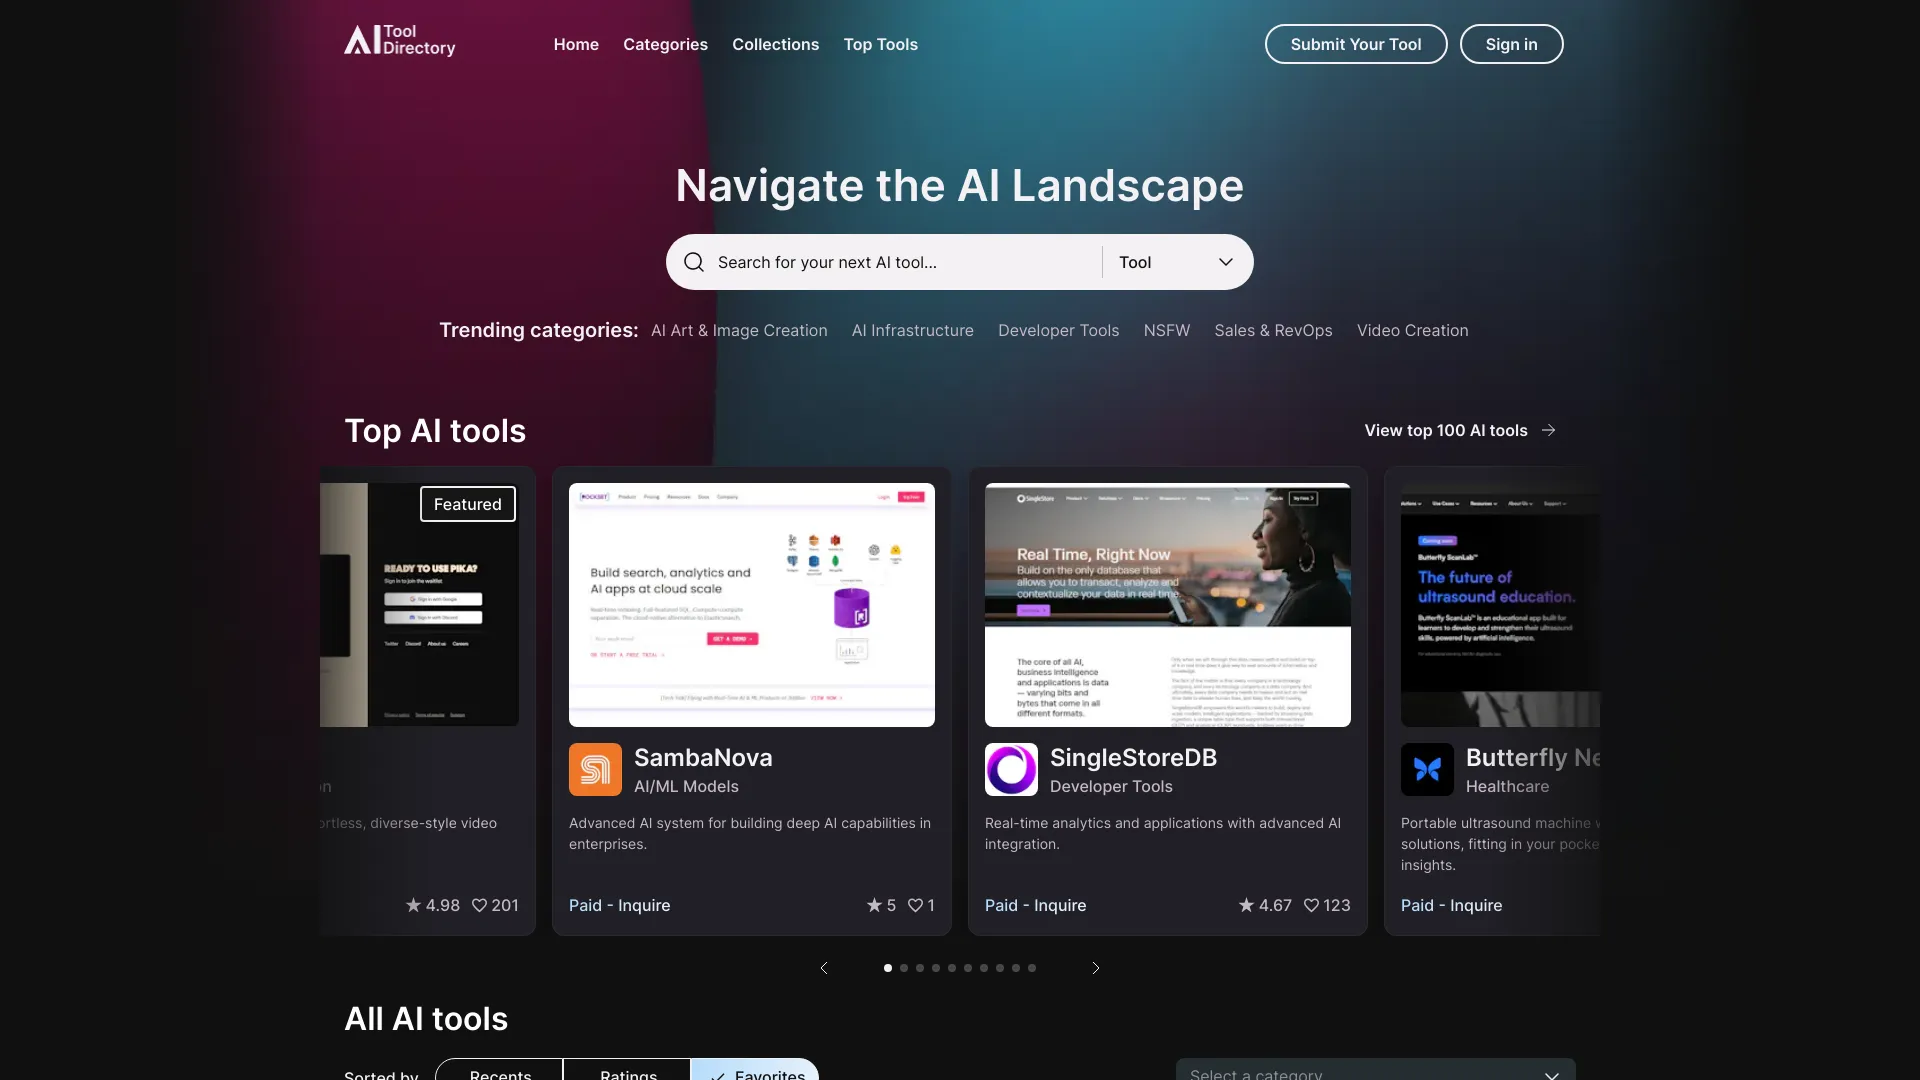Click the AI Art & Image Creation trending category
Screen dimensions: 1920x1080
pyautogui.click(x=738, y=330)
